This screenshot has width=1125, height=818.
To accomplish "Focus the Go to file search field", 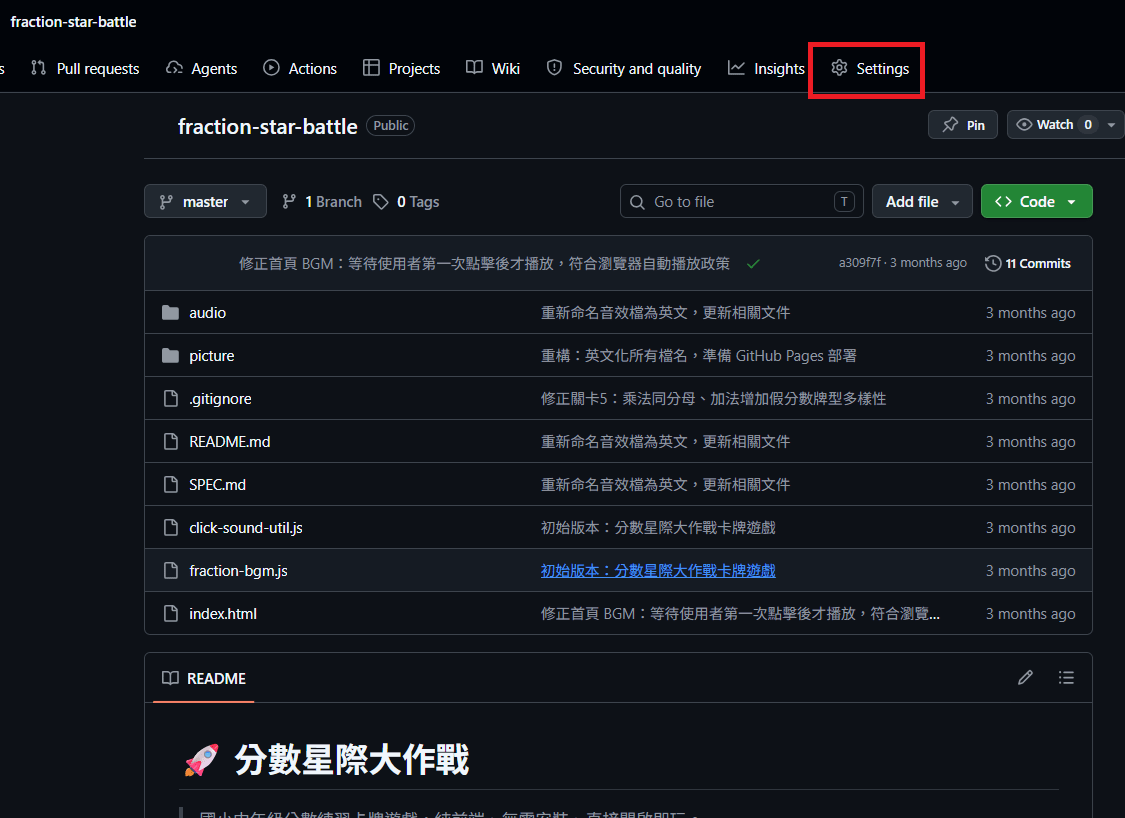I will pyautogui.click(x=741, y=202).
